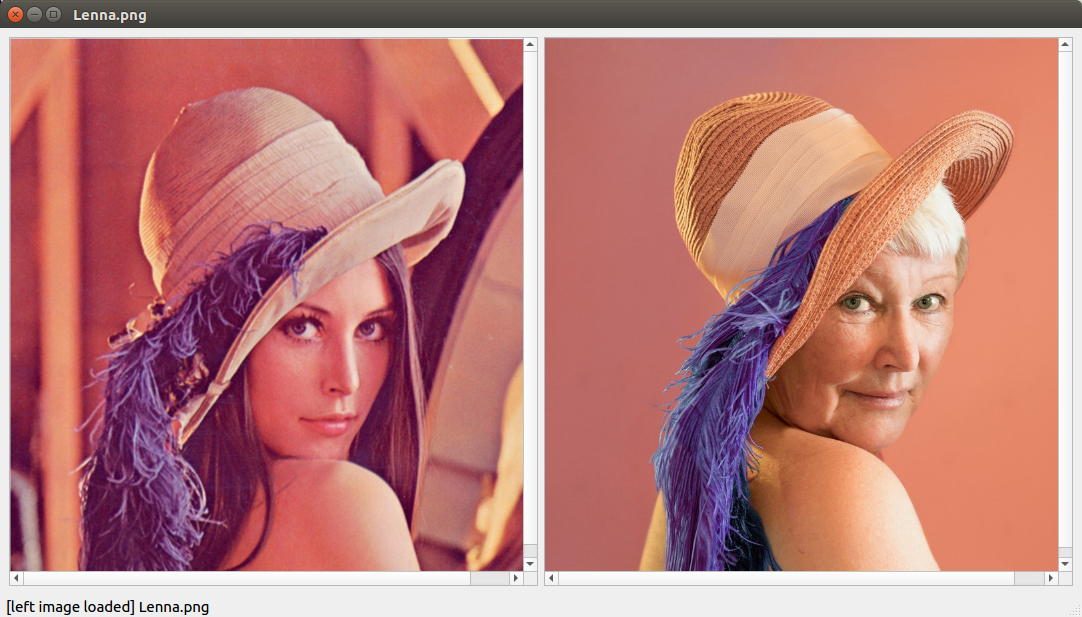Screen dimensions: 1082x617
Task: Select the left Lenna image
Action: point(266,304)
